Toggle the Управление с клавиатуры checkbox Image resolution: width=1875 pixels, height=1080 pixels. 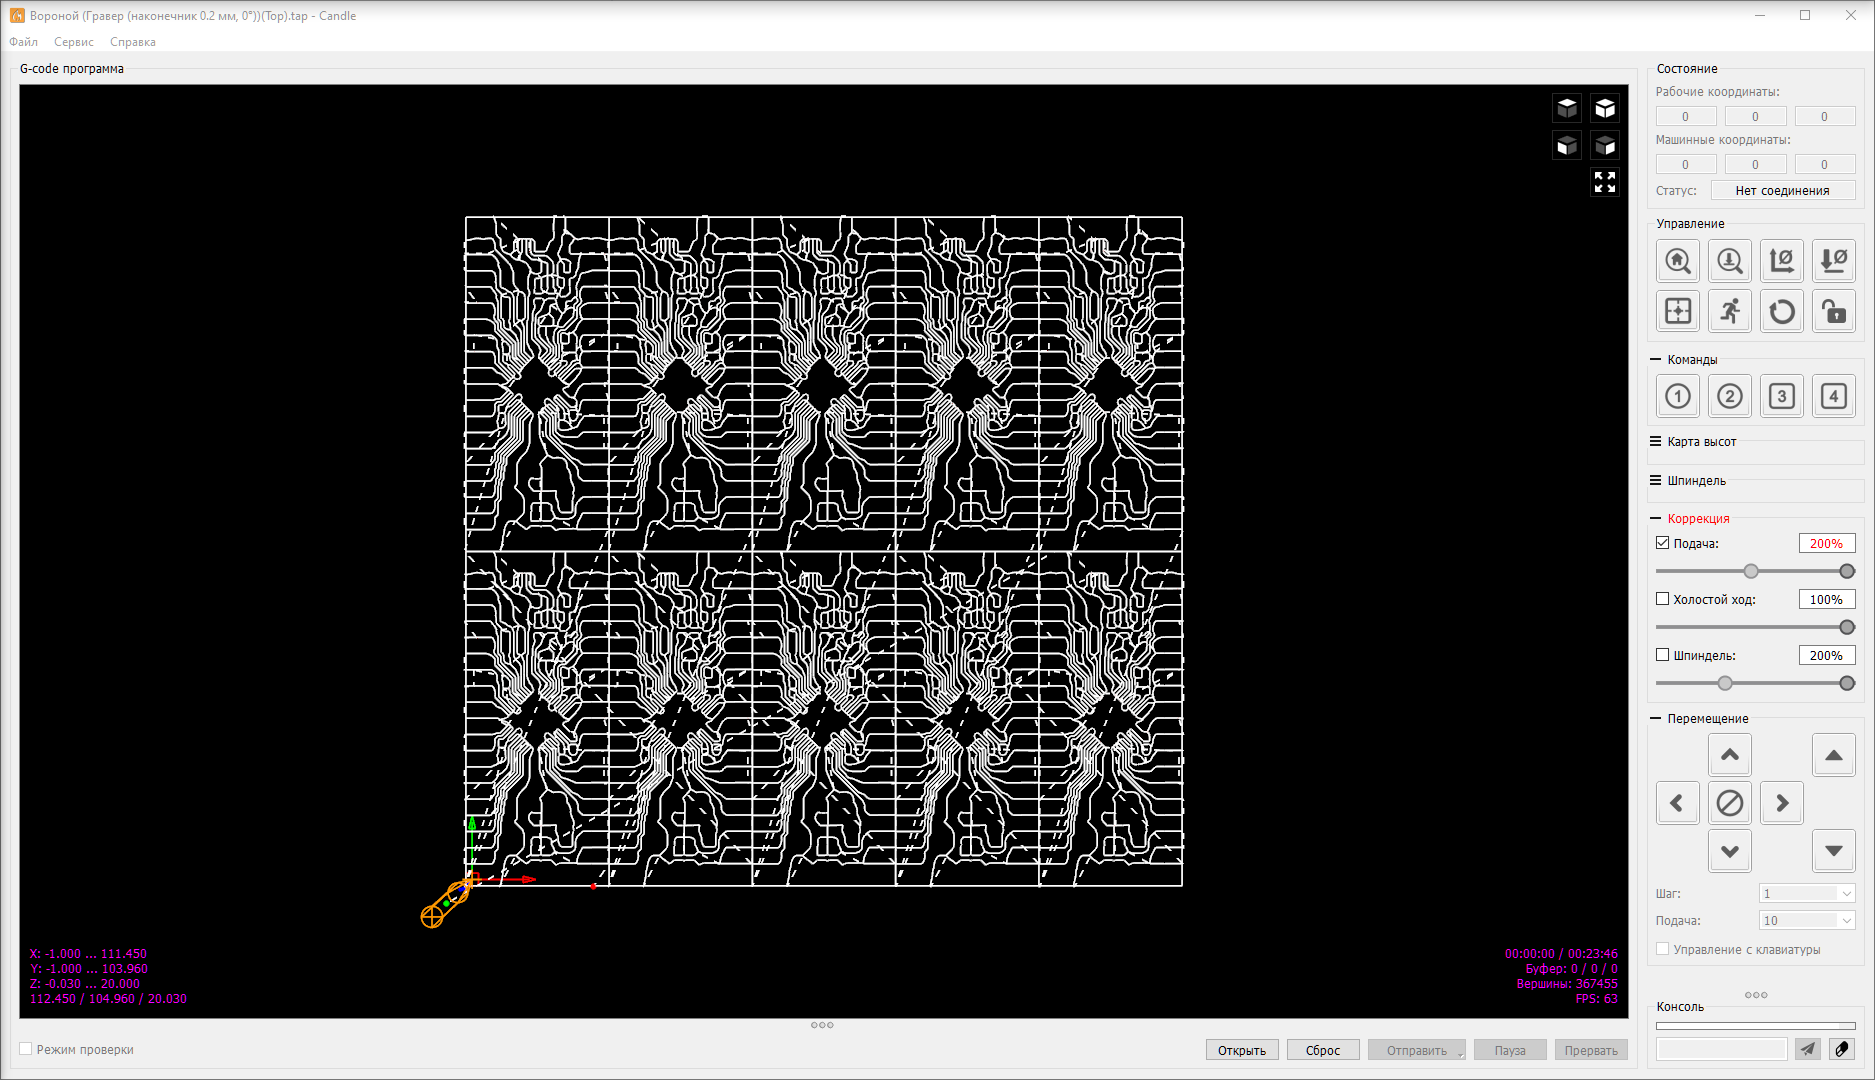(x=1663, y=949)
